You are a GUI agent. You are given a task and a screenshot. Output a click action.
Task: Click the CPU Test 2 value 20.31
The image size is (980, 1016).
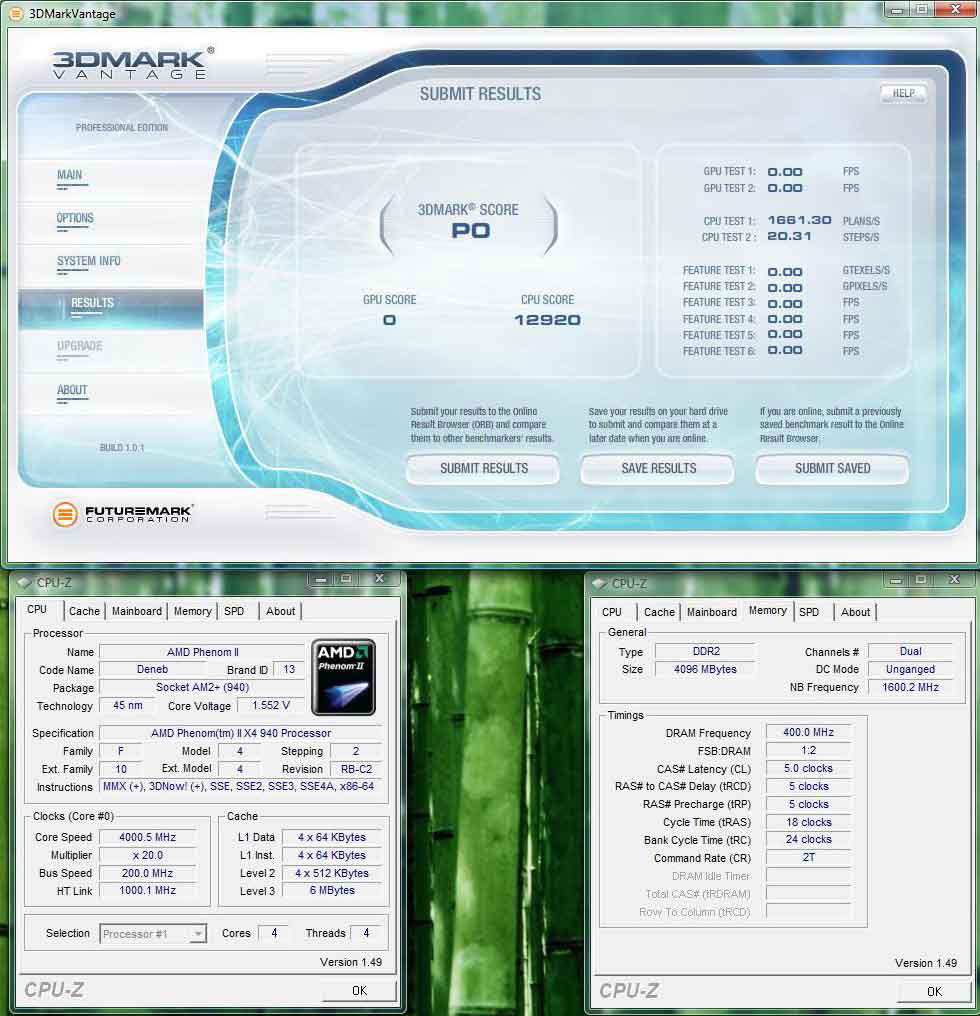point(789,237)
